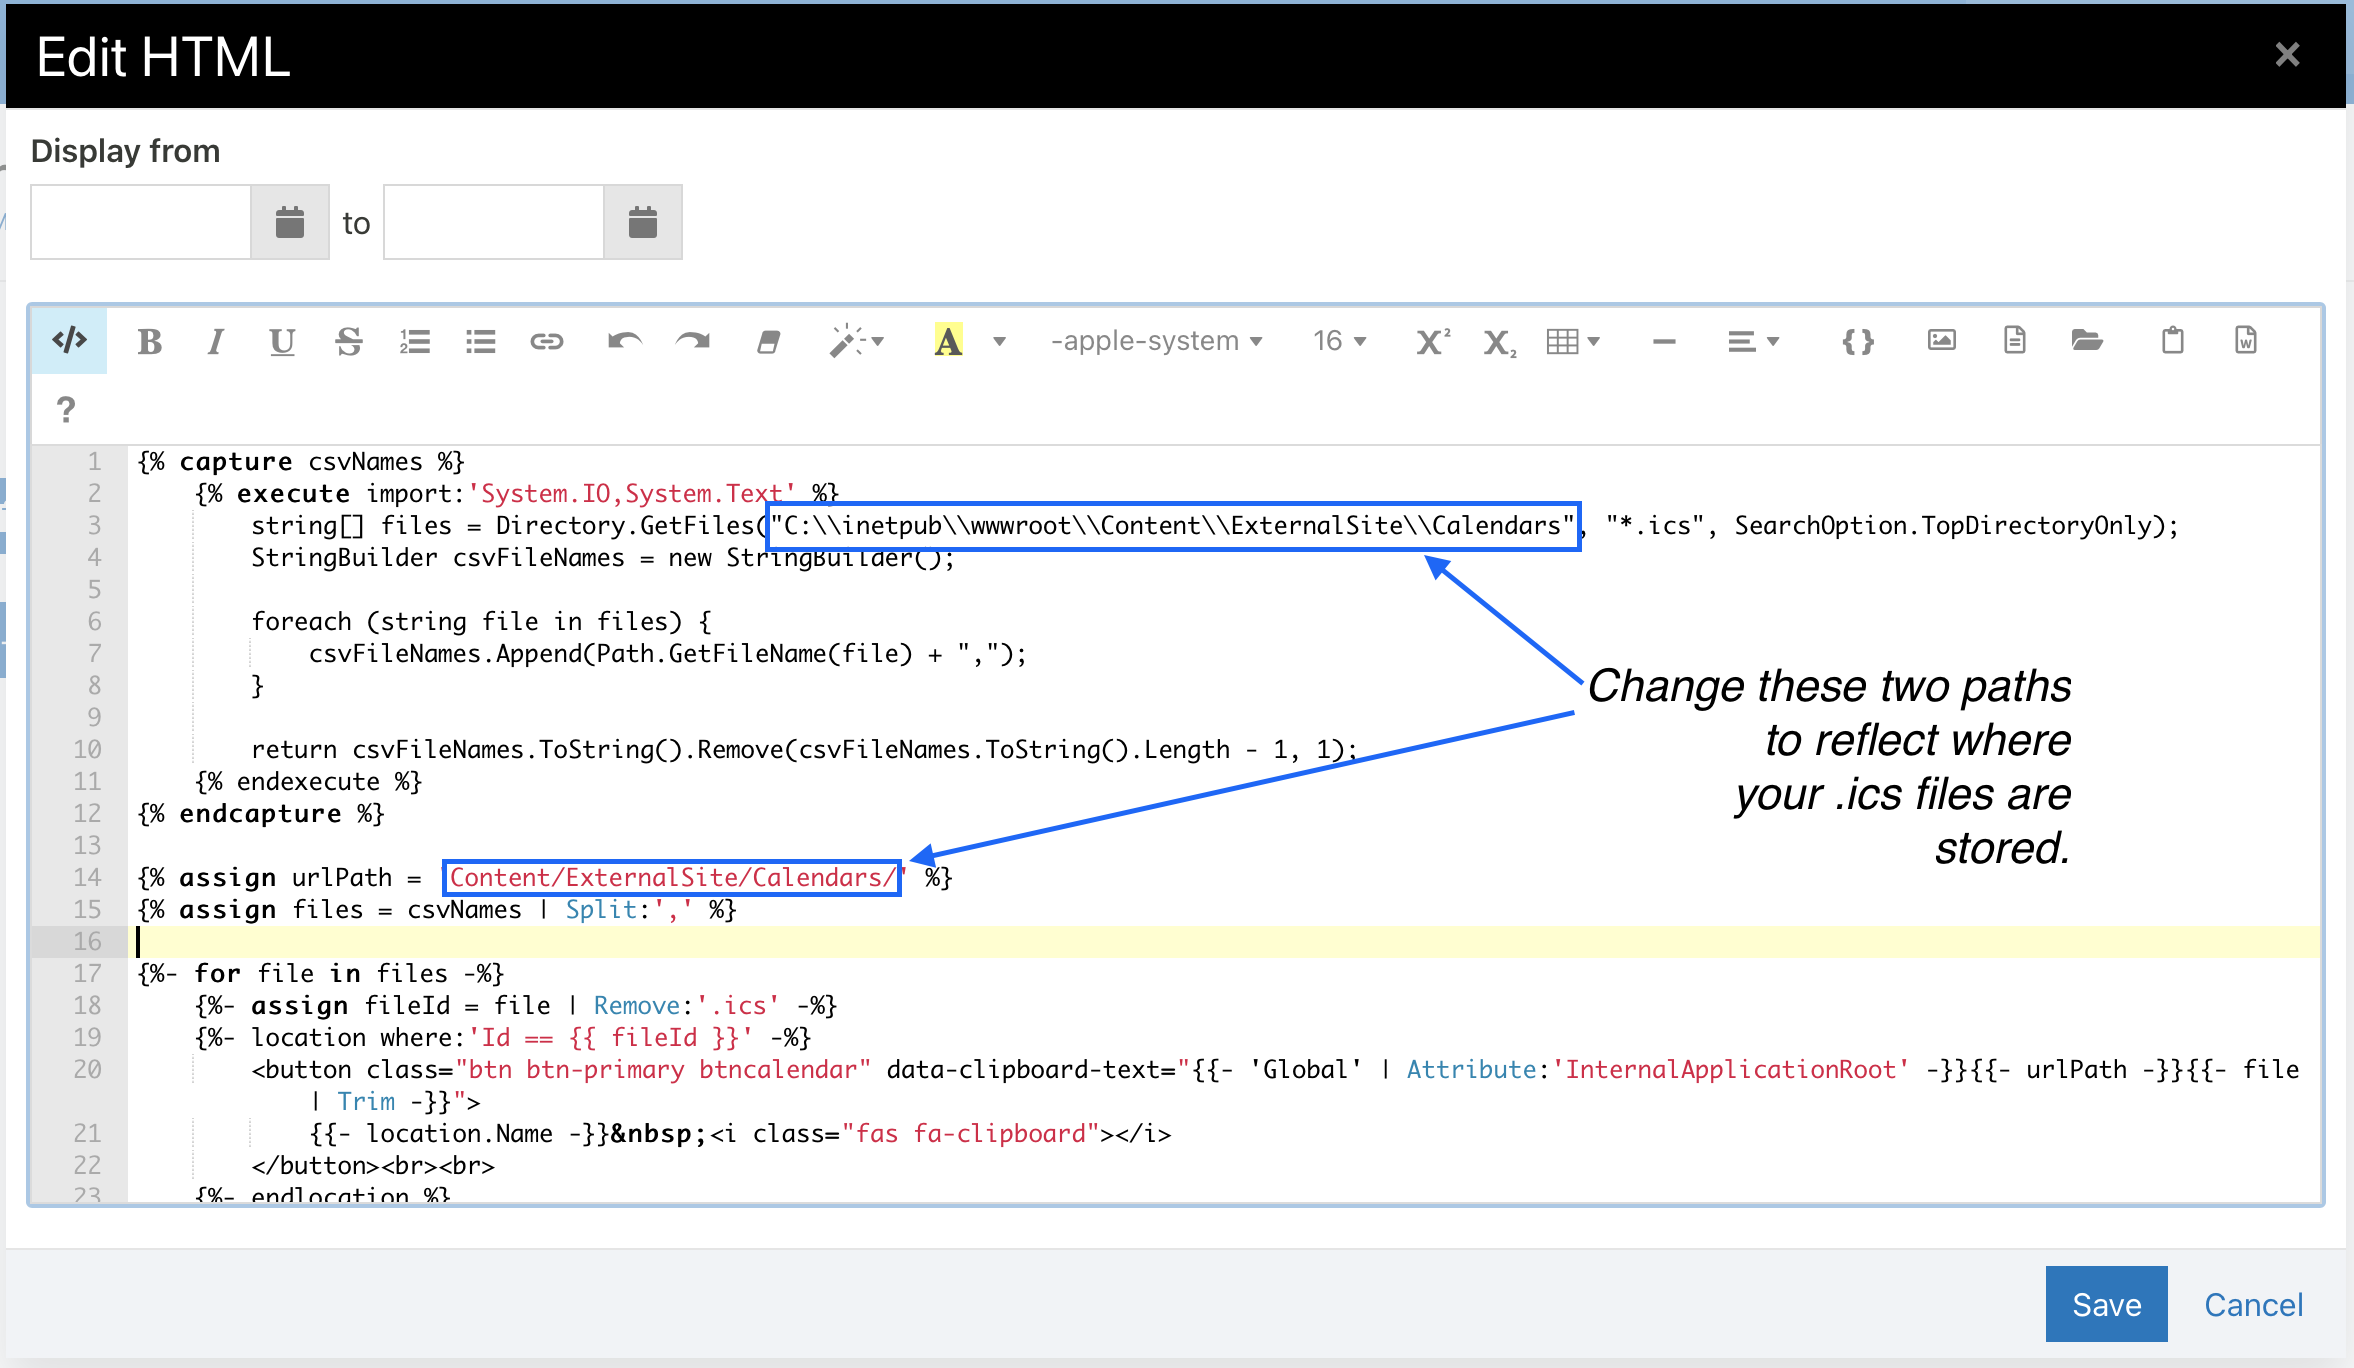The image size is (2354, 1368).
Task: Click the curly braces merge field icon
Action: tap(1858, 342)
